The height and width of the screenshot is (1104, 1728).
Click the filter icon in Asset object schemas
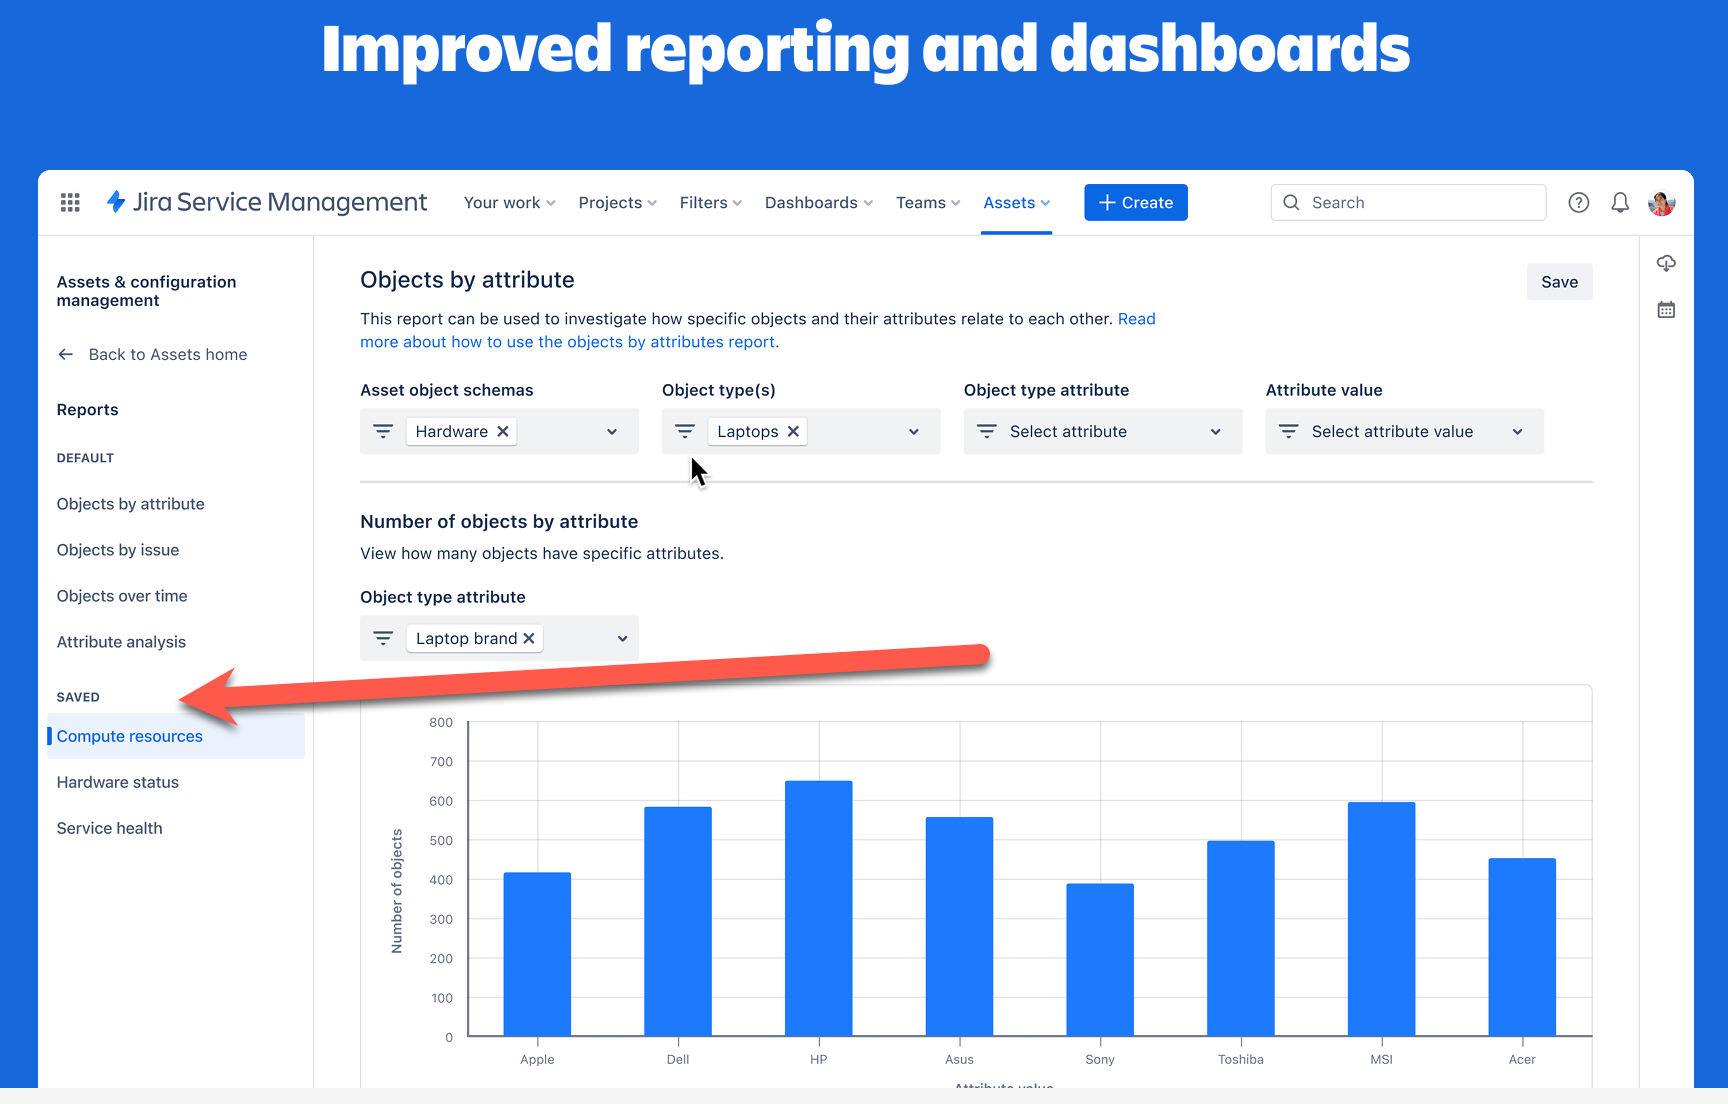(x=383, y=431)
